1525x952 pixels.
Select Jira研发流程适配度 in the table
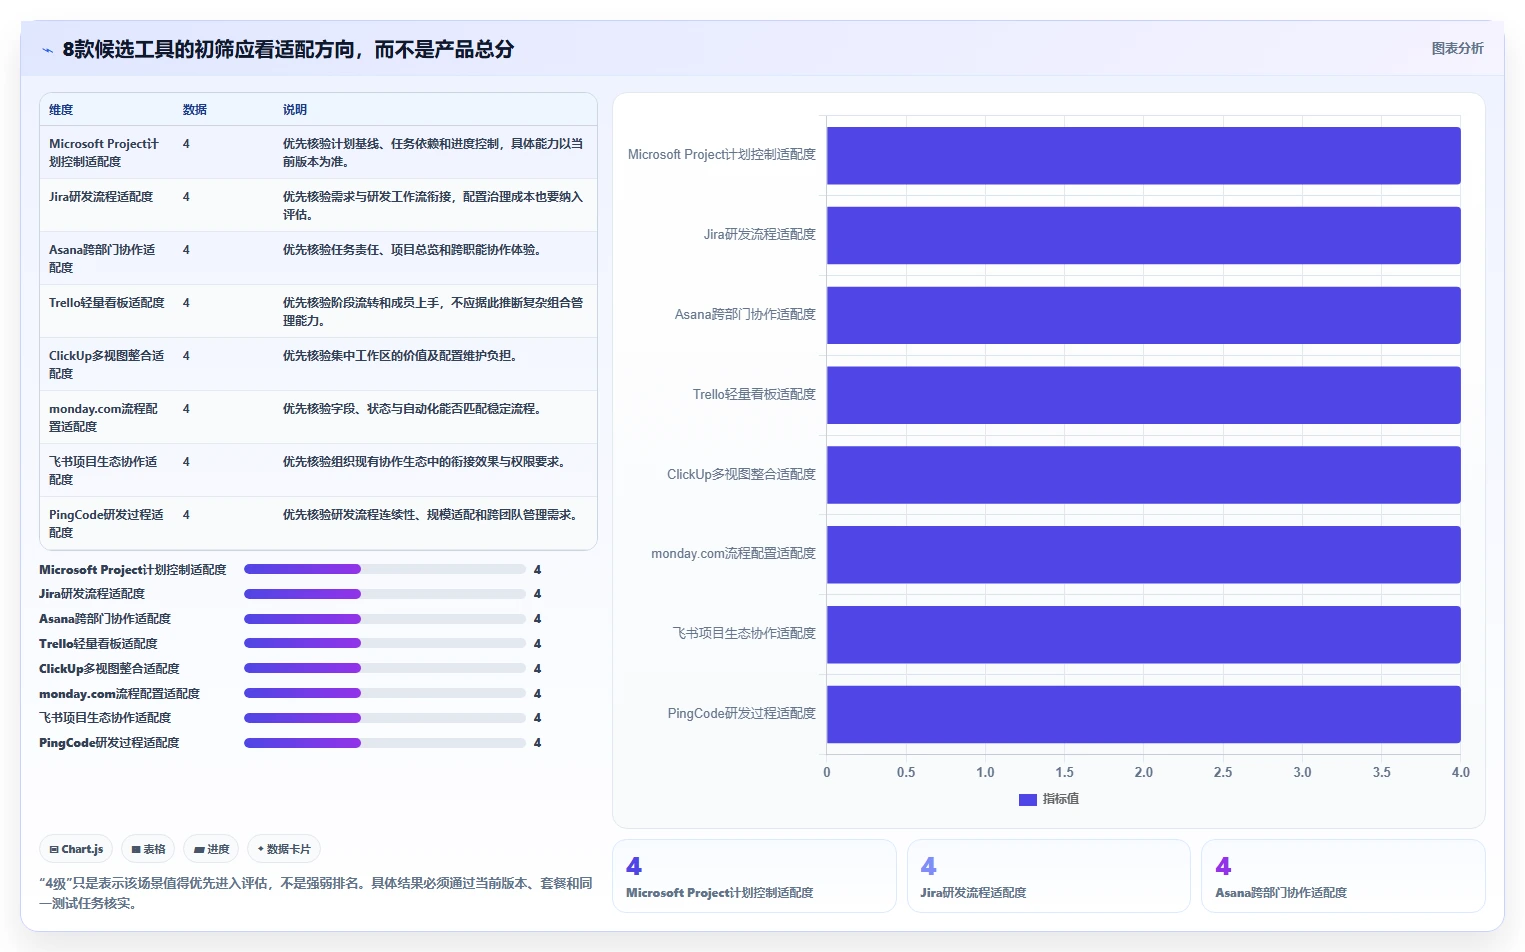[x=101, y=197]
